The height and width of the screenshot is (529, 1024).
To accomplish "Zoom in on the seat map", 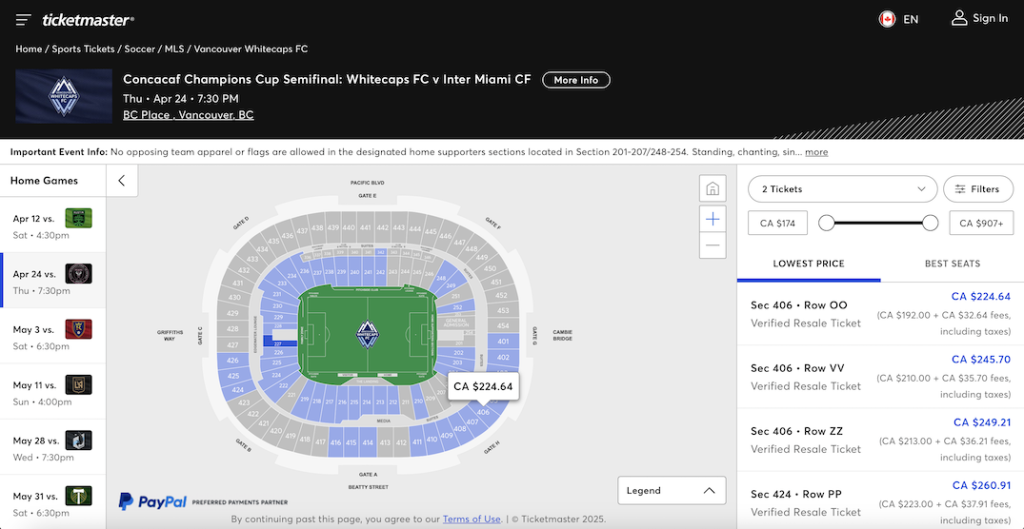I will (x=712, y=219).
